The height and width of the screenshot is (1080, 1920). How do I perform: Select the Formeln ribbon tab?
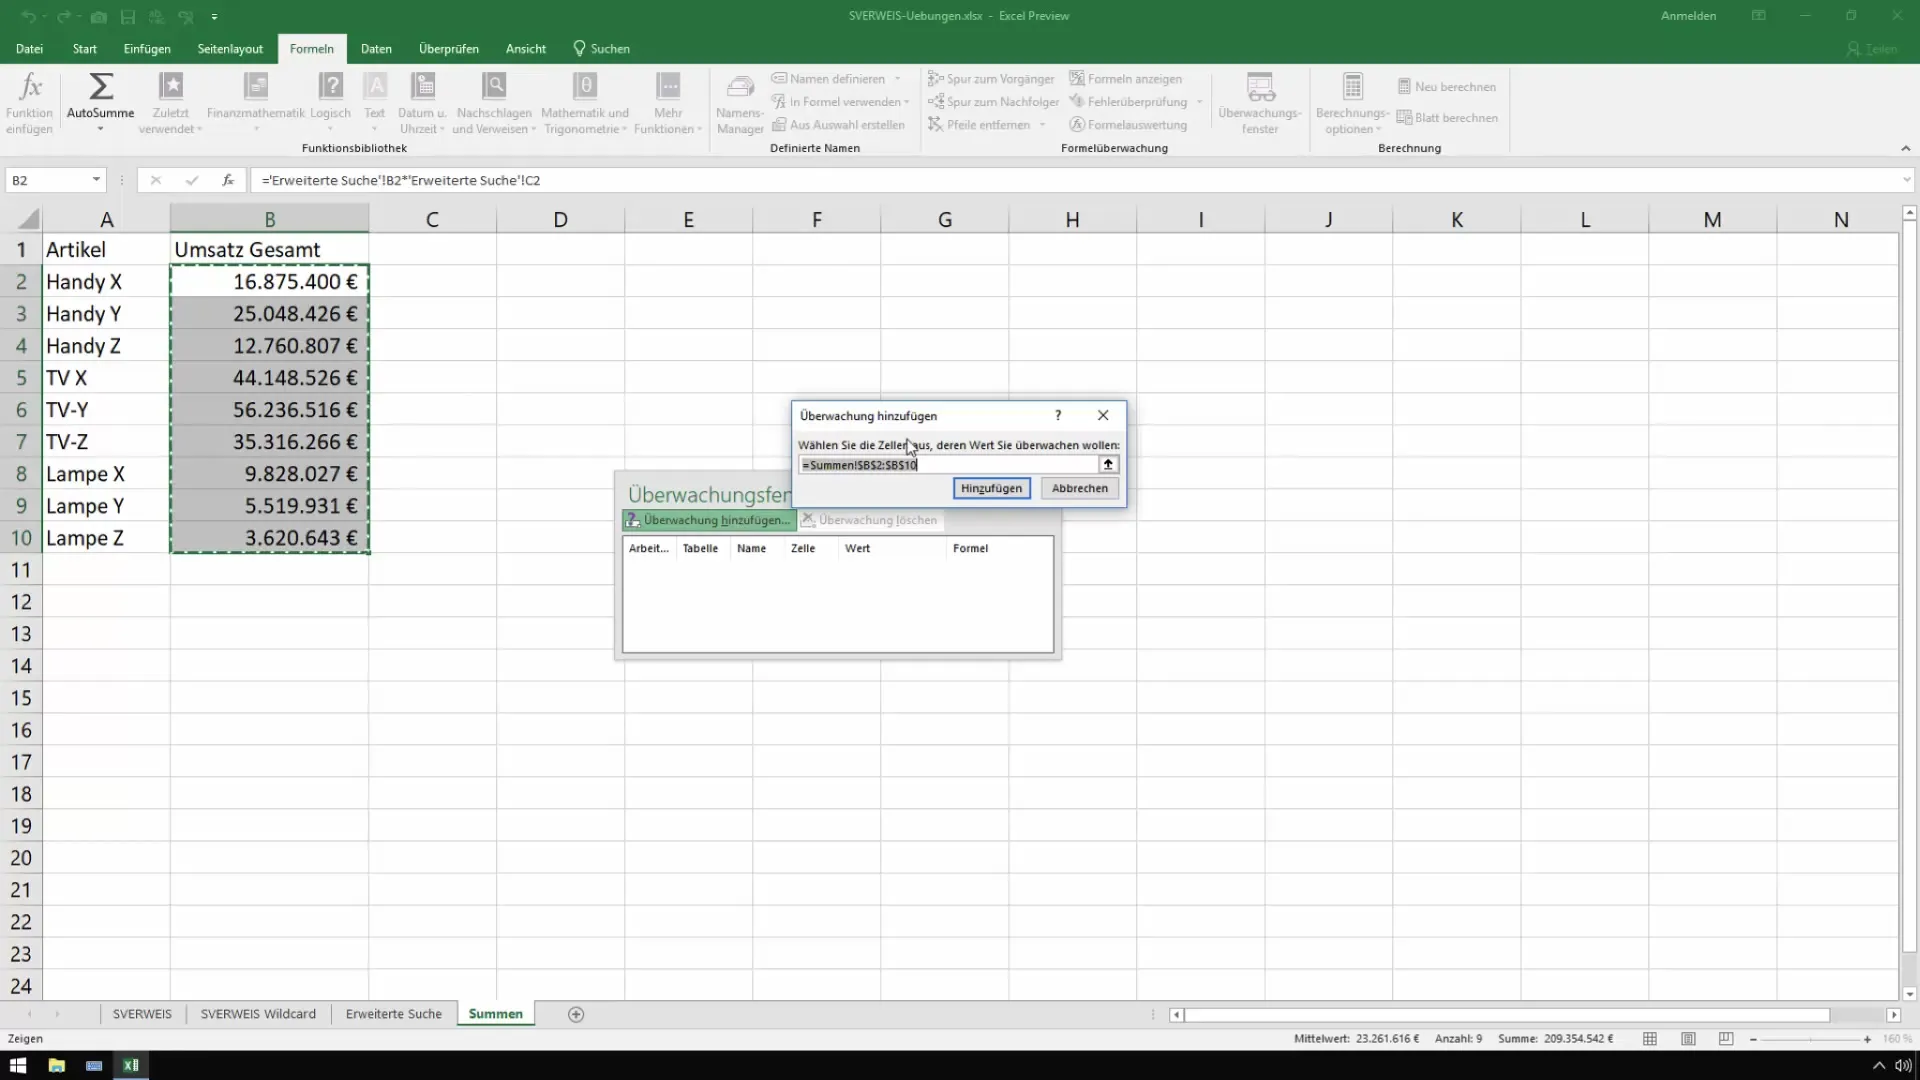pos(311,49)
